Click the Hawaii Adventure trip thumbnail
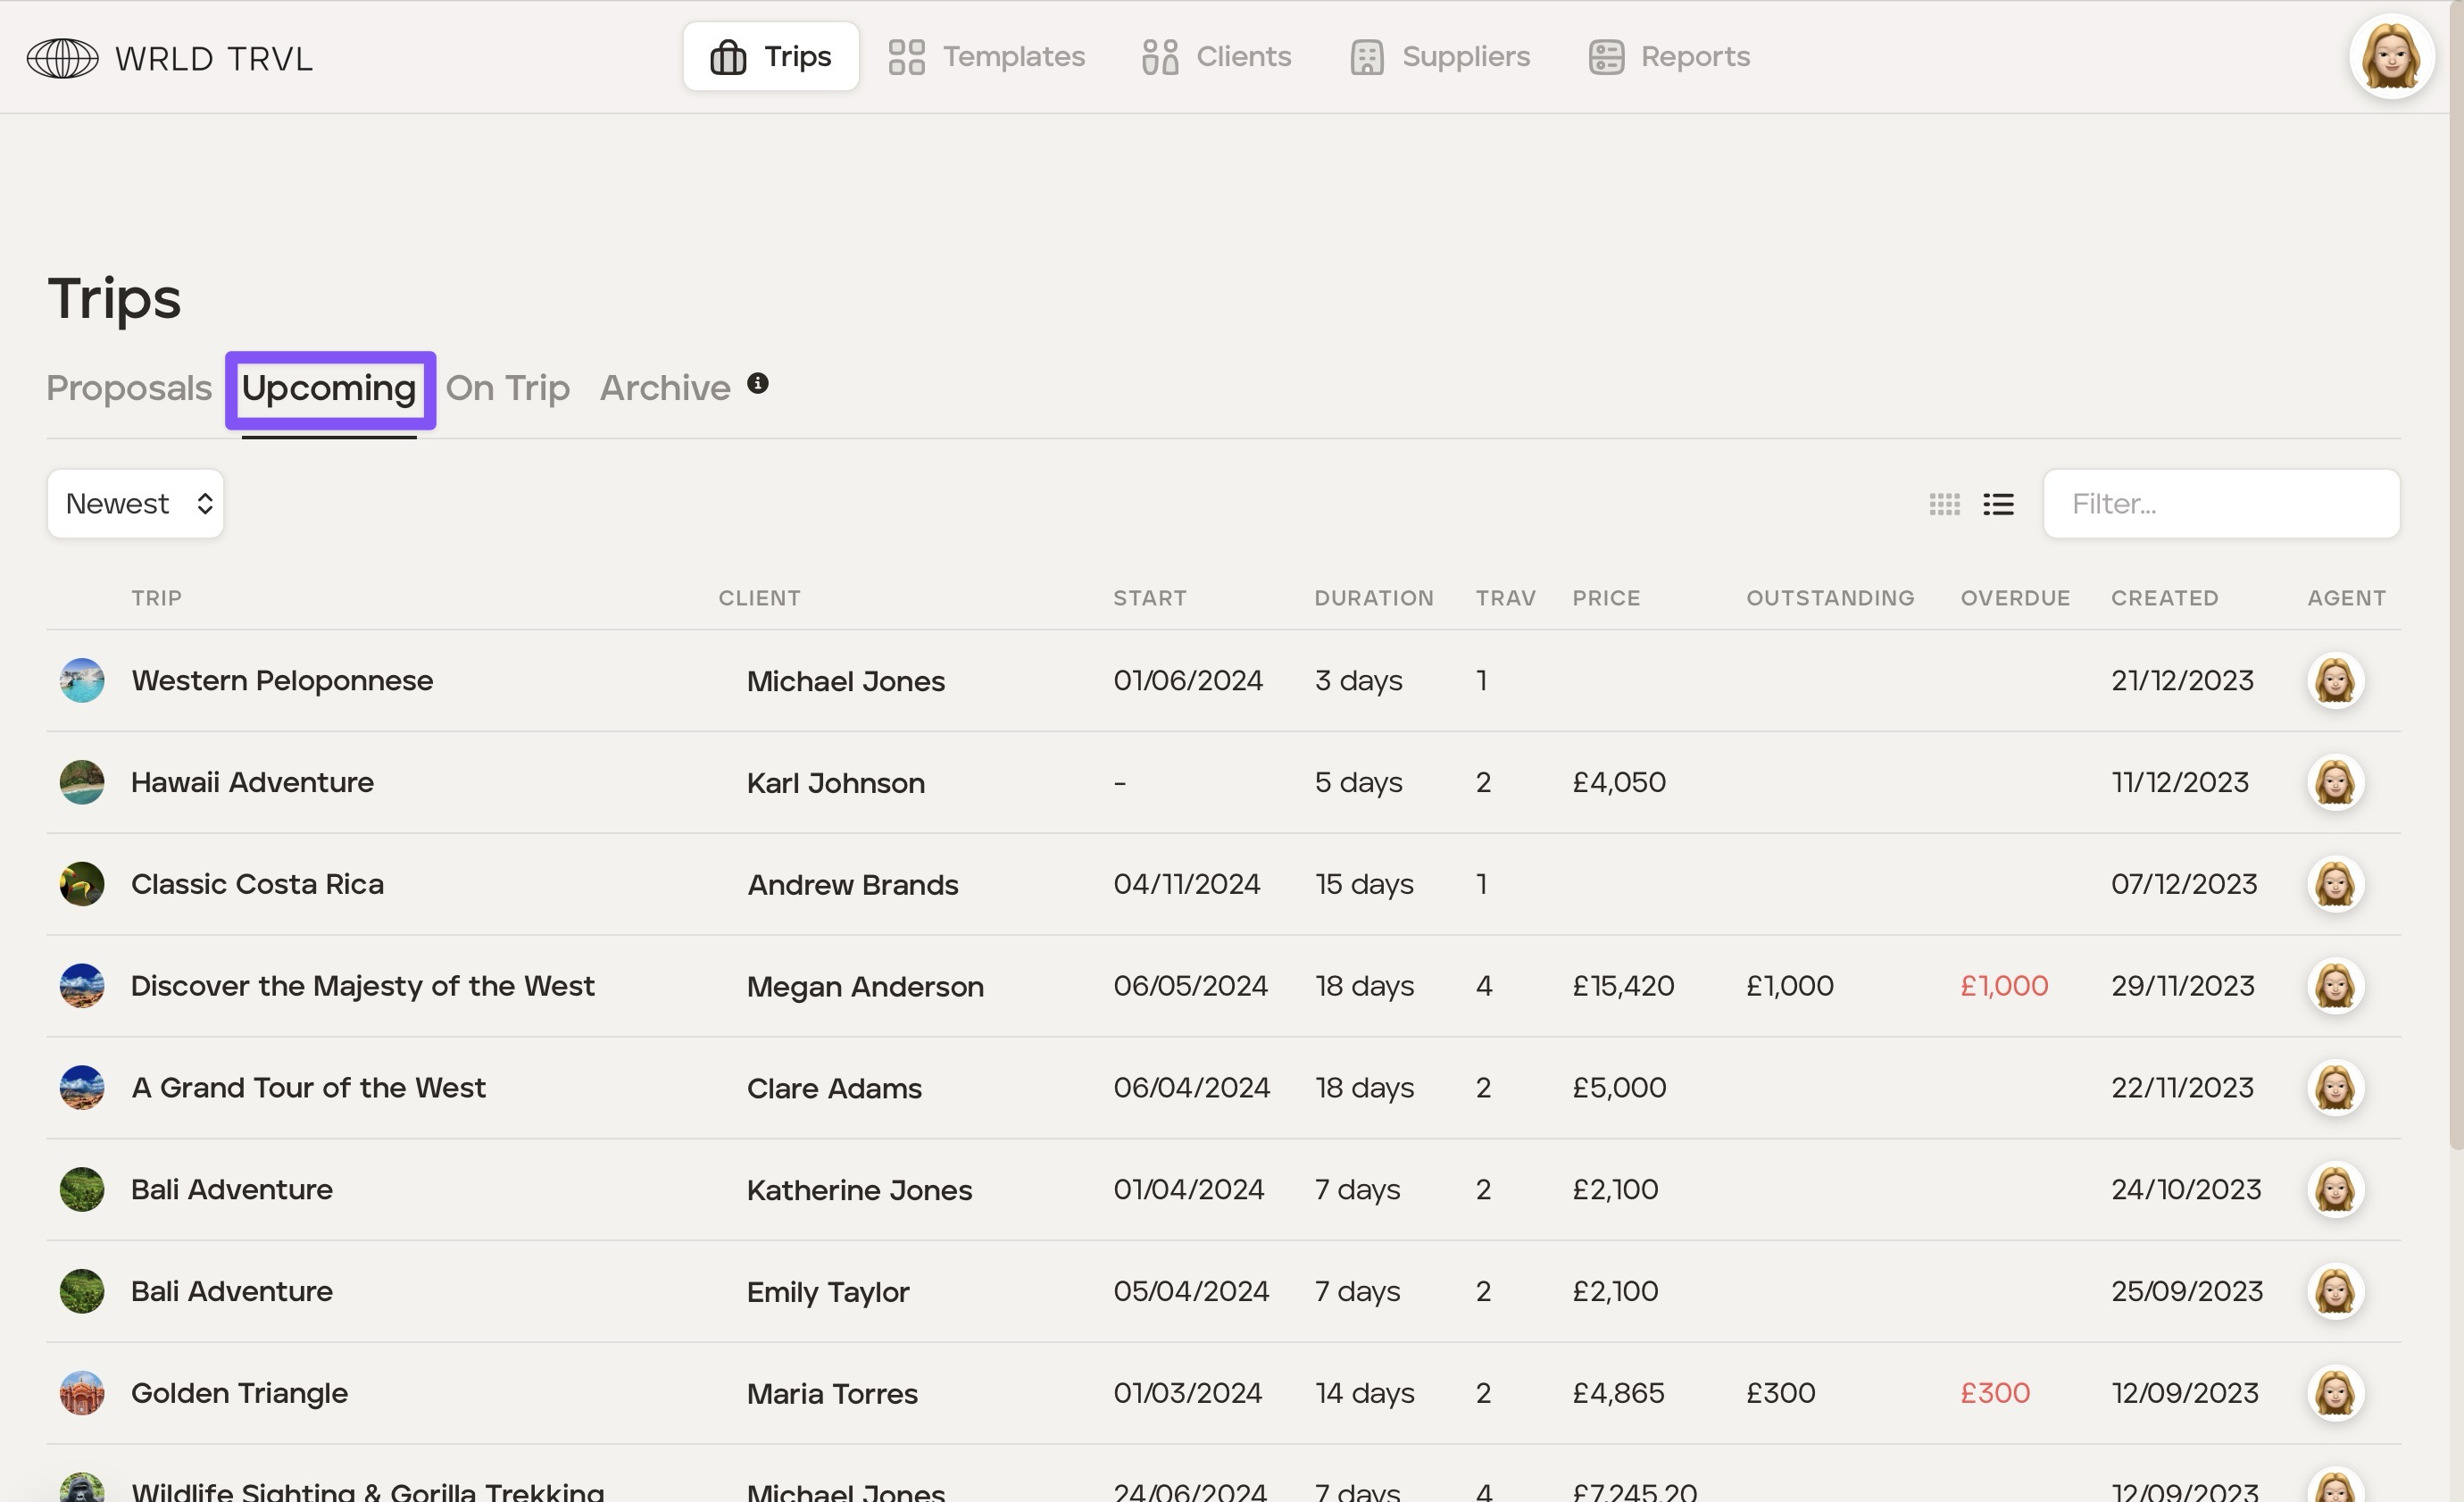This screenshot has height=1502, width=2464. (82, 783)
